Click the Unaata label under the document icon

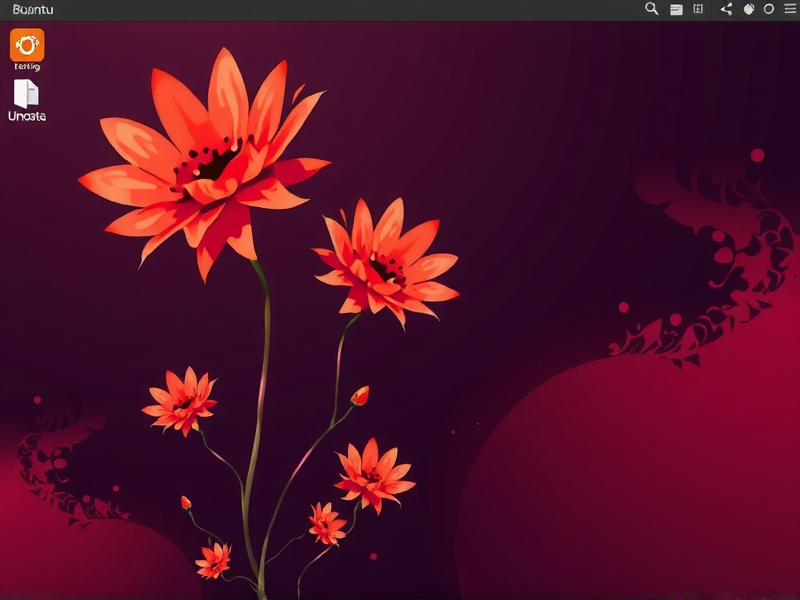click(27, 116)
